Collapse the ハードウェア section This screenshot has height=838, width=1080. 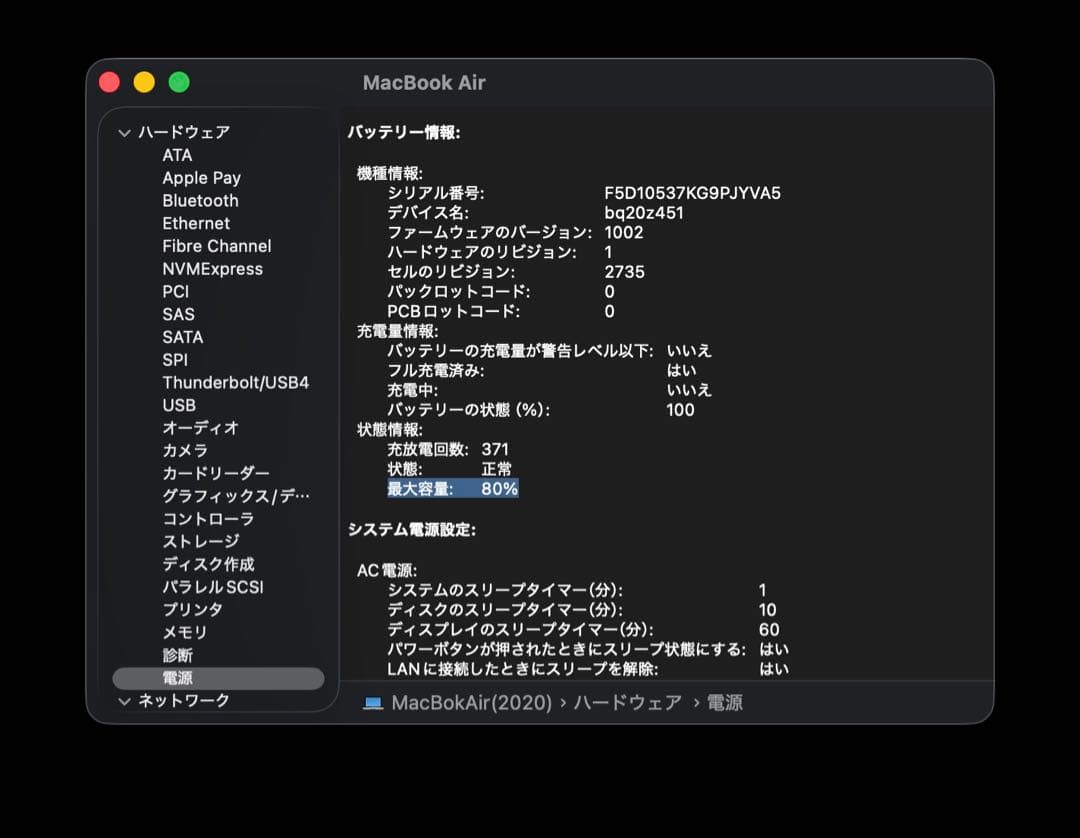coord(124,131)
